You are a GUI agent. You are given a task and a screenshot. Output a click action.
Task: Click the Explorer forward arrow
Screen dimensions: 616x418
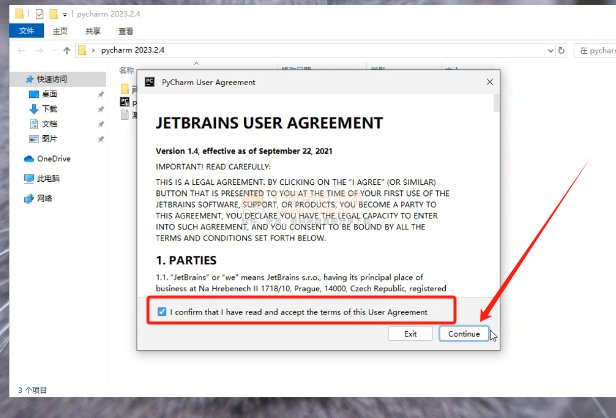(x=39, y=51)
